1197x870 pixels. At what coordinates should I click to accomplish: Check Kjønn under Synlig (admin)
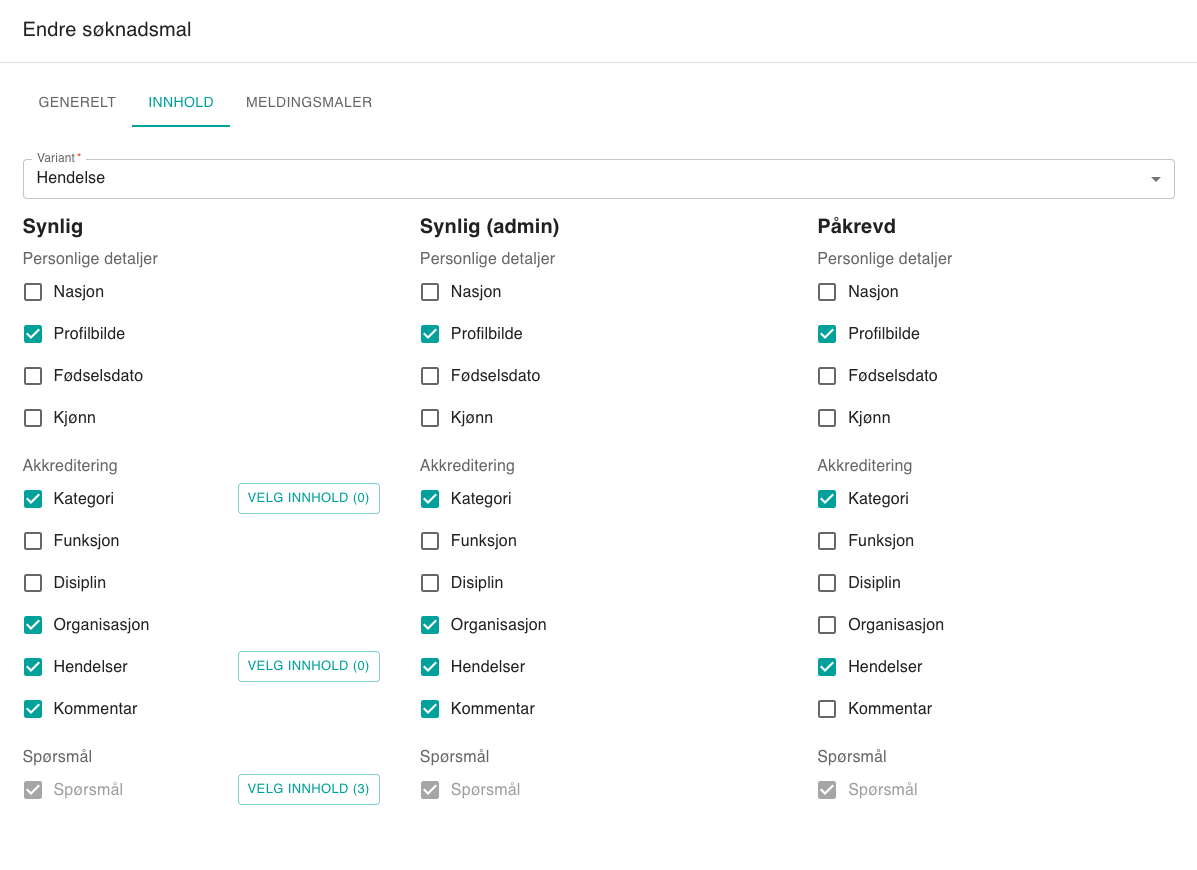(430, 418)
